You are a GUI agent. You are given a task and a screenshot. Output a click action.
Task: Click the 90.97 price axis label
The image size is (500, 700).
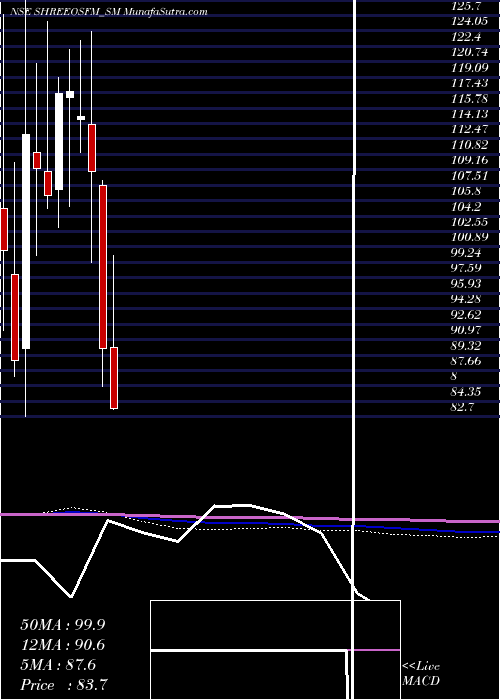[467, 330]
